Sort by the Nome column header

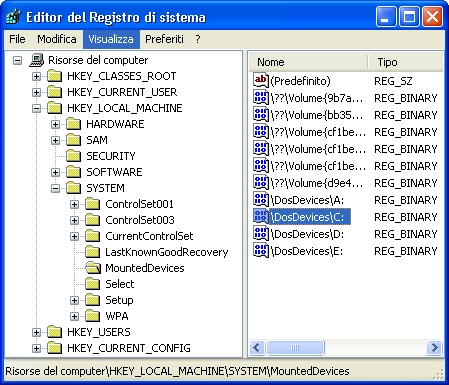[309, 62]
